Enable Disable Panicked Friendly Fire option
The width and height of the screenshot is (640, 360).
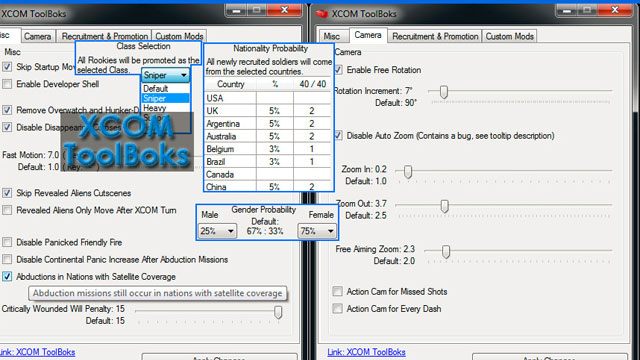7,242
